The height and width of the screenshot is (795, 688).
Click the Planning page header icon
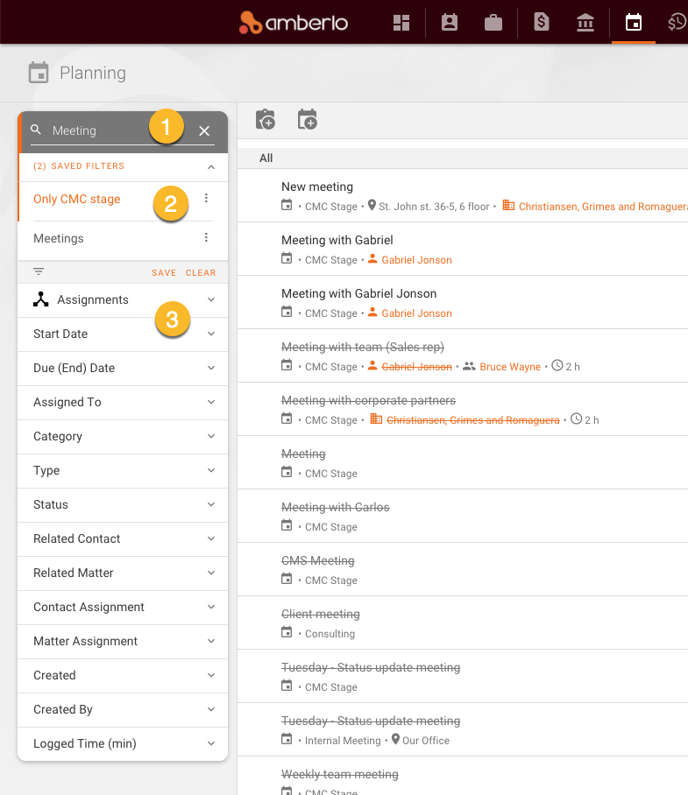click(x=39, y=73)
